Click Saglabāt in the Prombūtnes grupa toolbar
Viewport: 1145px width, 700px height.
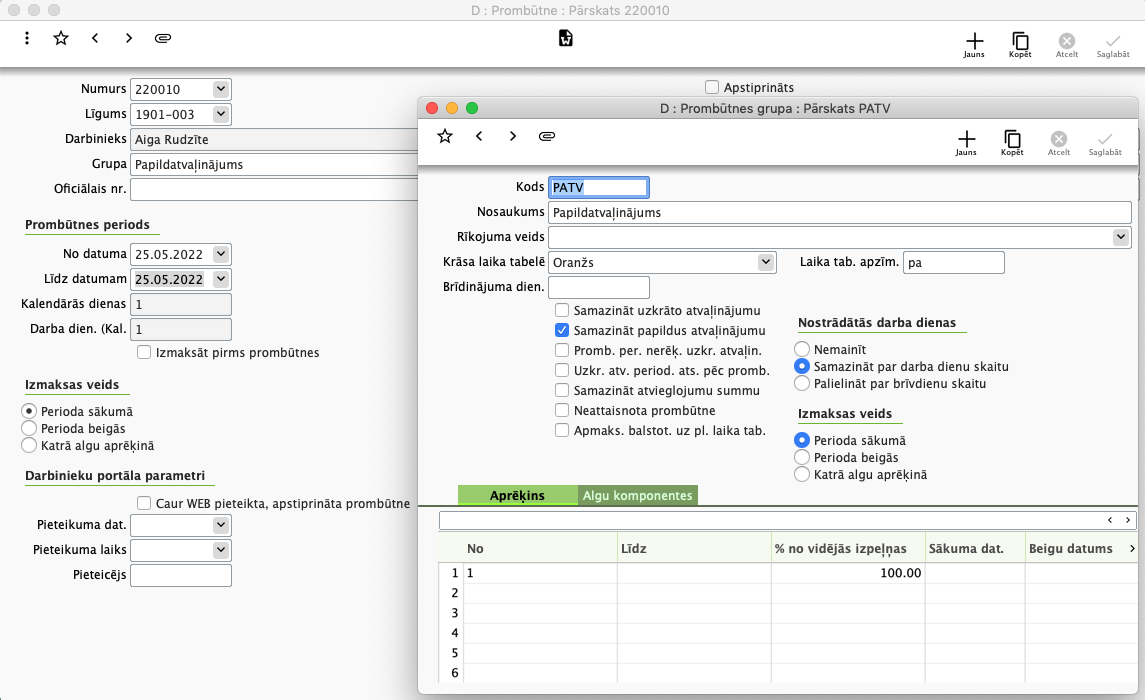[x=1105, y=143]
